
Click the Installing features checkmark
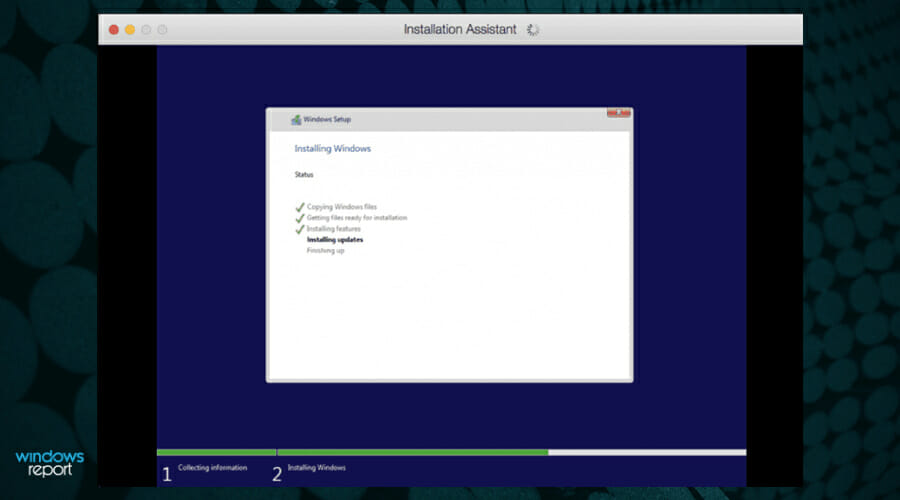300,229
